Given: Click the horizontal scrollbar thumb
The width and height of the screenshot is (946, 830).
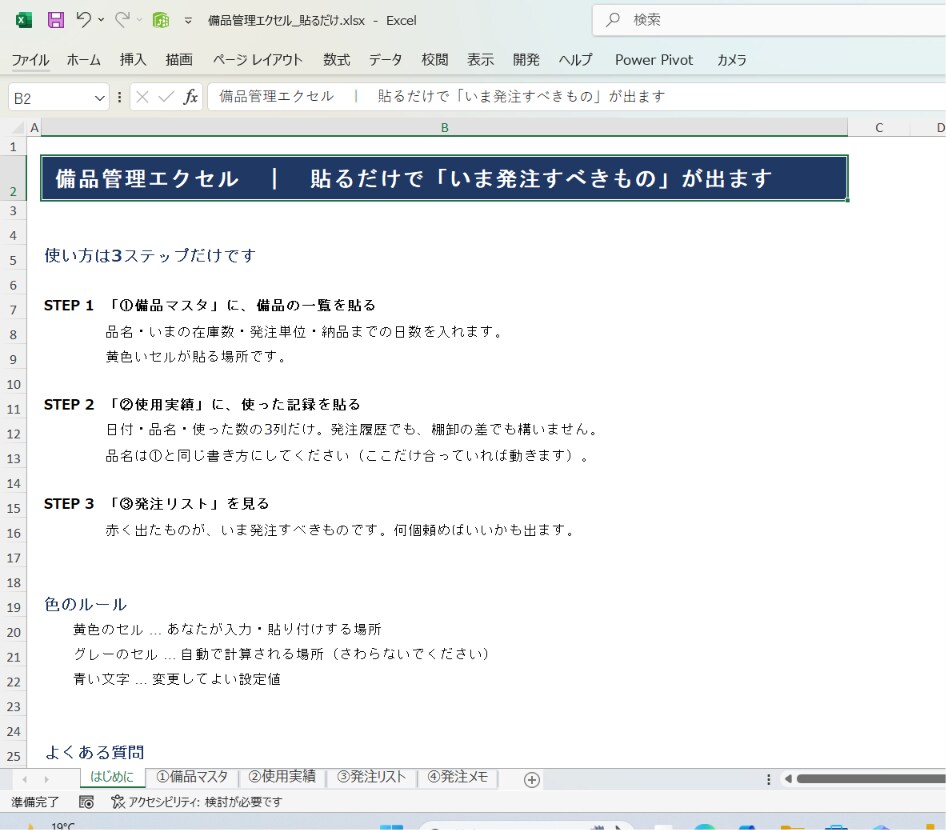Looking at the screenshot, I should point(871,779).
